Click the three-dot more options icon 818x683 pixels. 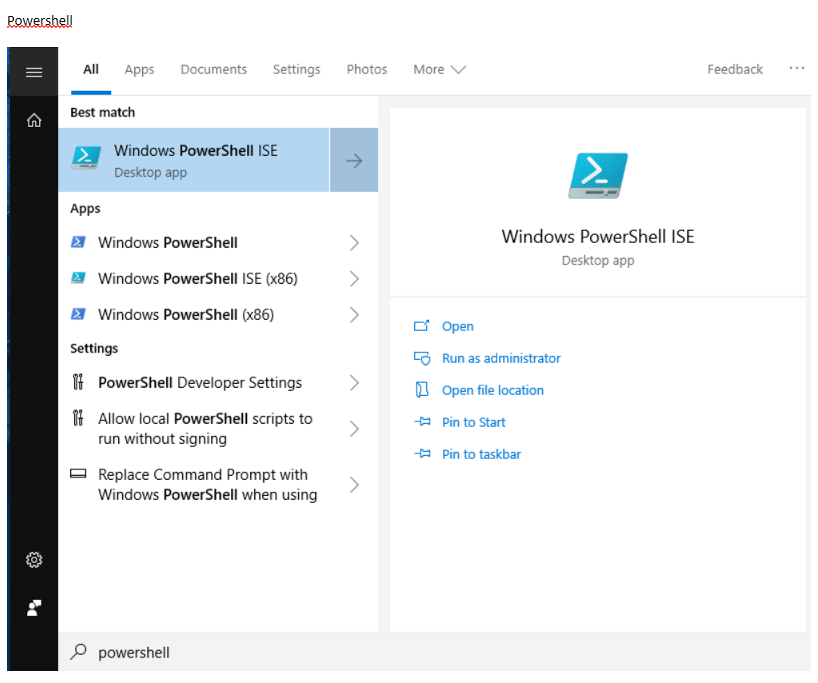pyautogui.click(x=796, y=69)
